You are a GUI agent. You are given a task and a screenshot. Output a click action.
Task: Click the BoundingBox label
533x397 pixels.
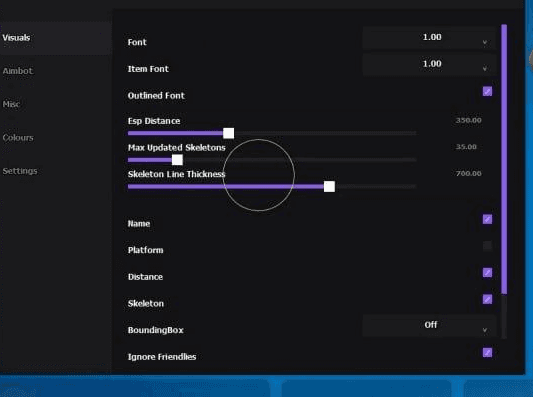[155, 330]
